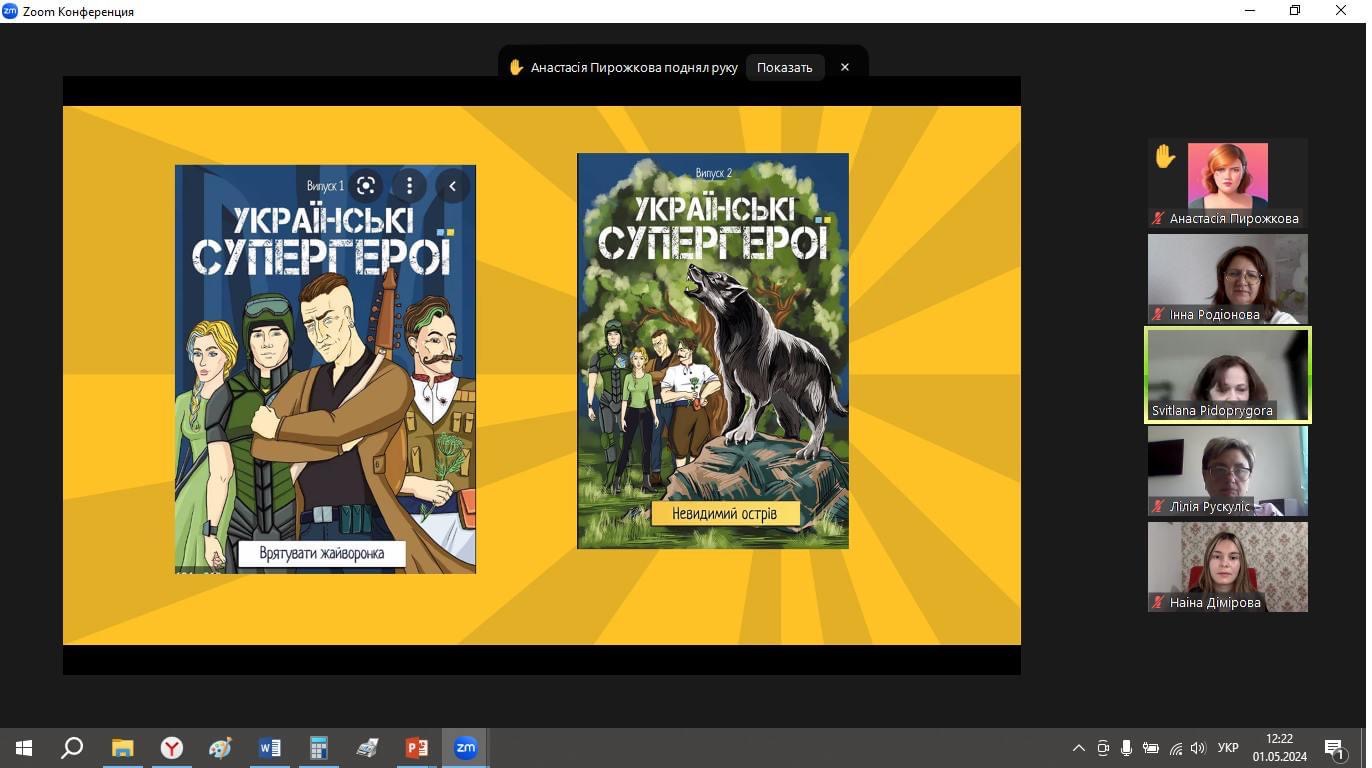
Task: Launch Yandex Browser from the taskbar
Action: coord(172,748)
